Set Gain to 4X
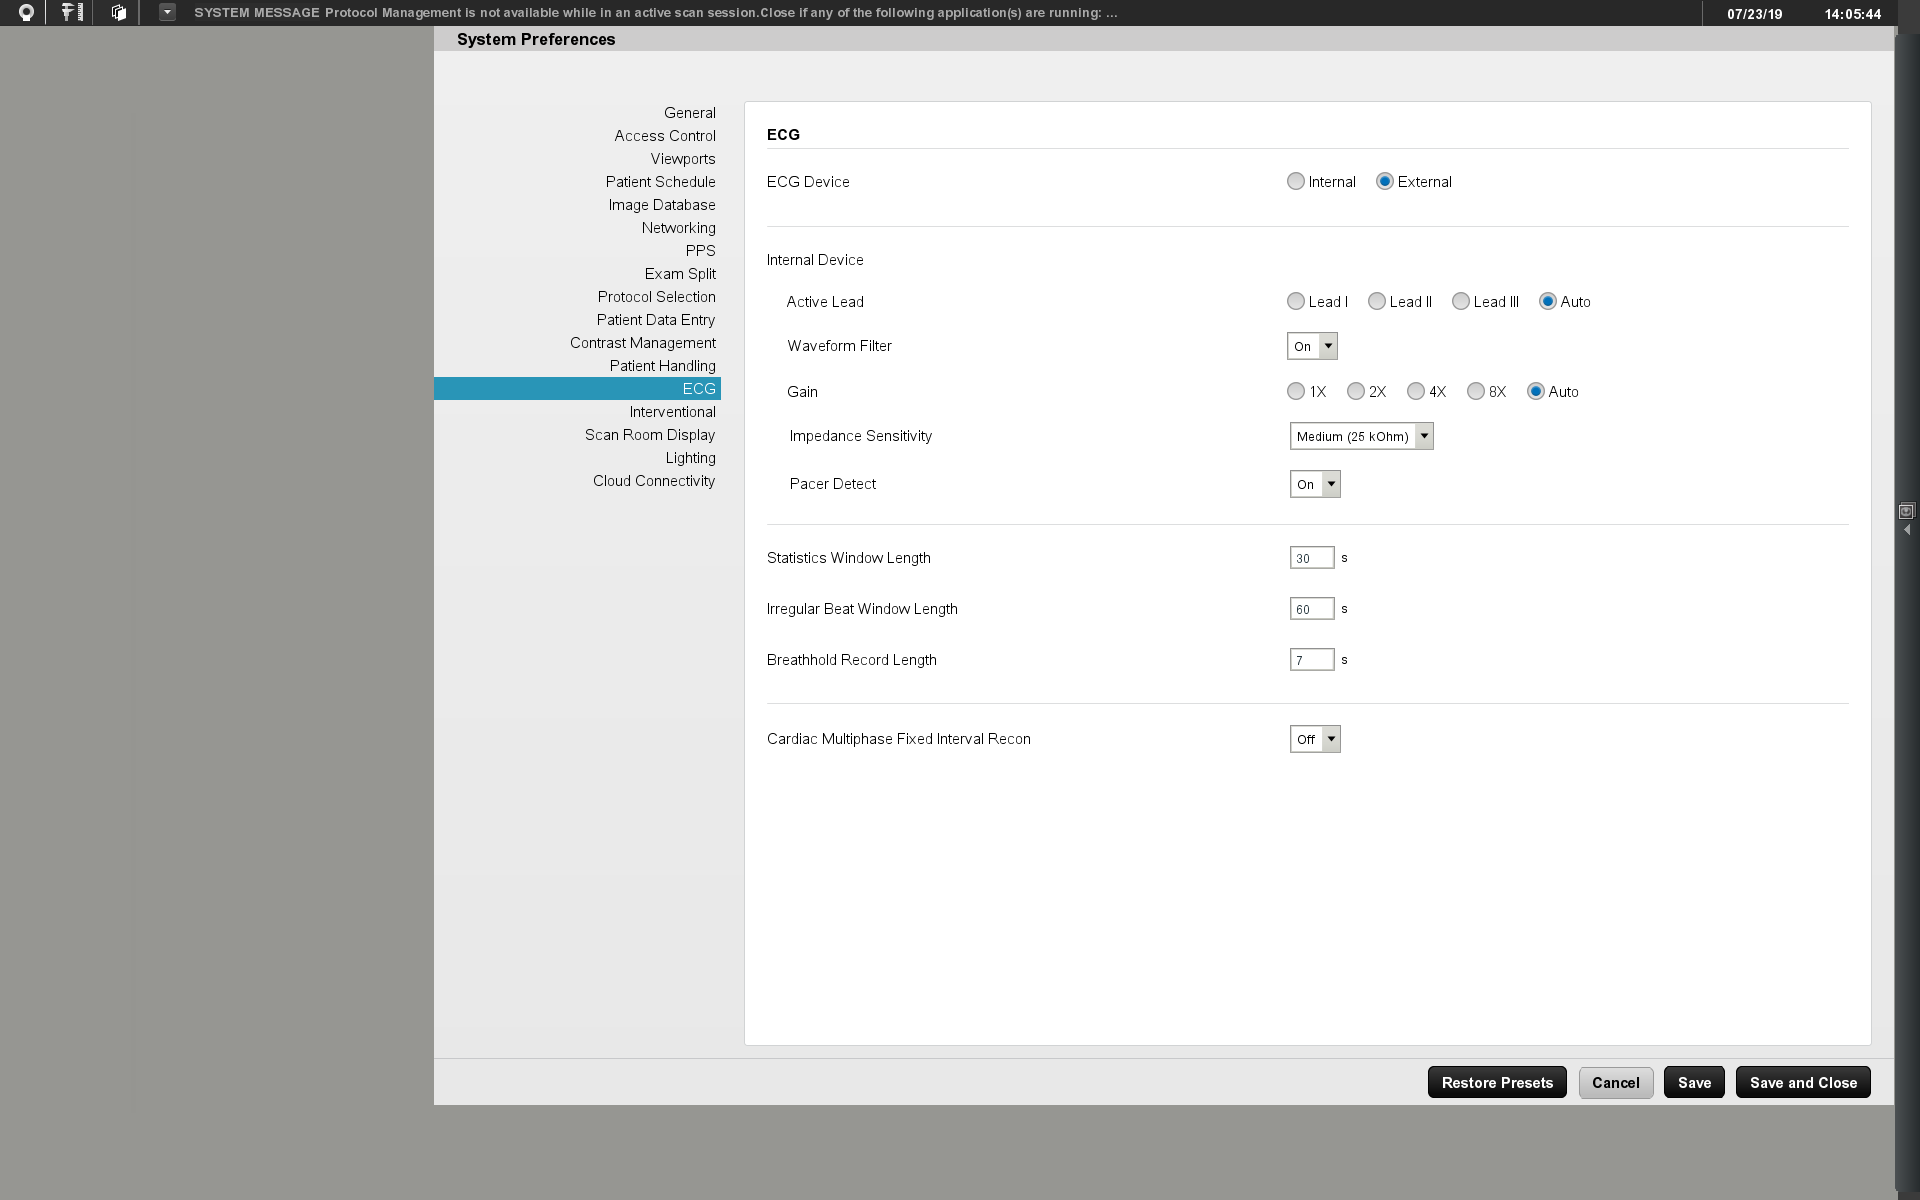Viewport: 1920px width, 1200px height. pyautogui.click(x=1416, y=391)
